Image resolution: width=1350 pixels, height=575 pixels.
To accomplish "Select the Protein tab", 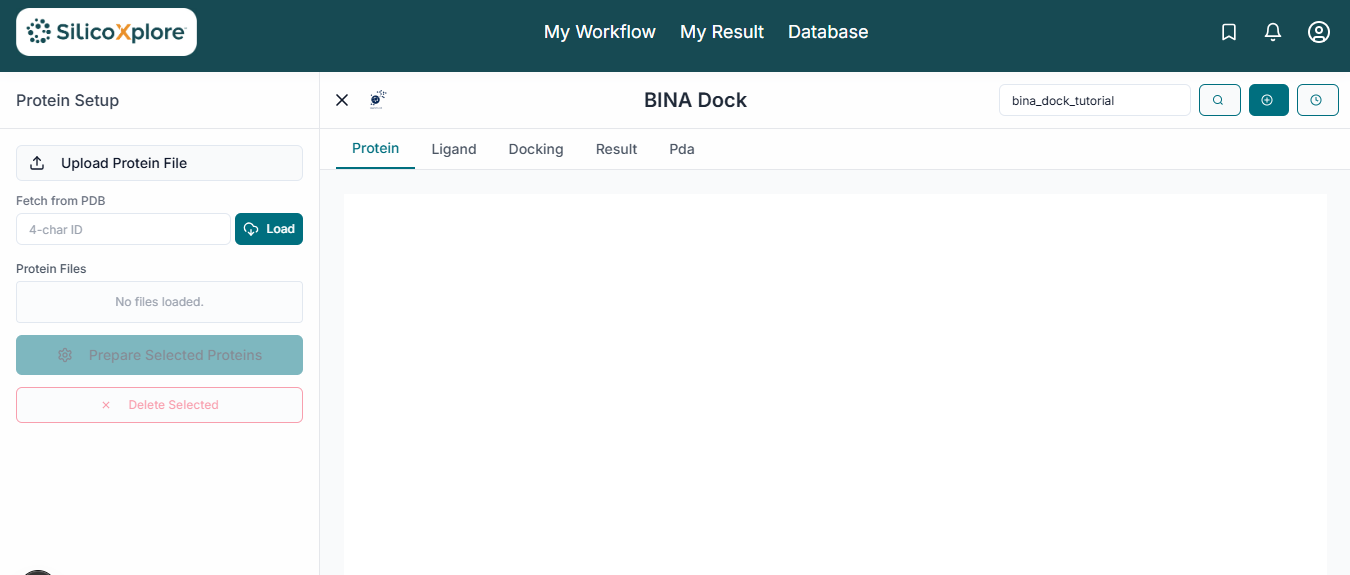I will coord(376,149).
